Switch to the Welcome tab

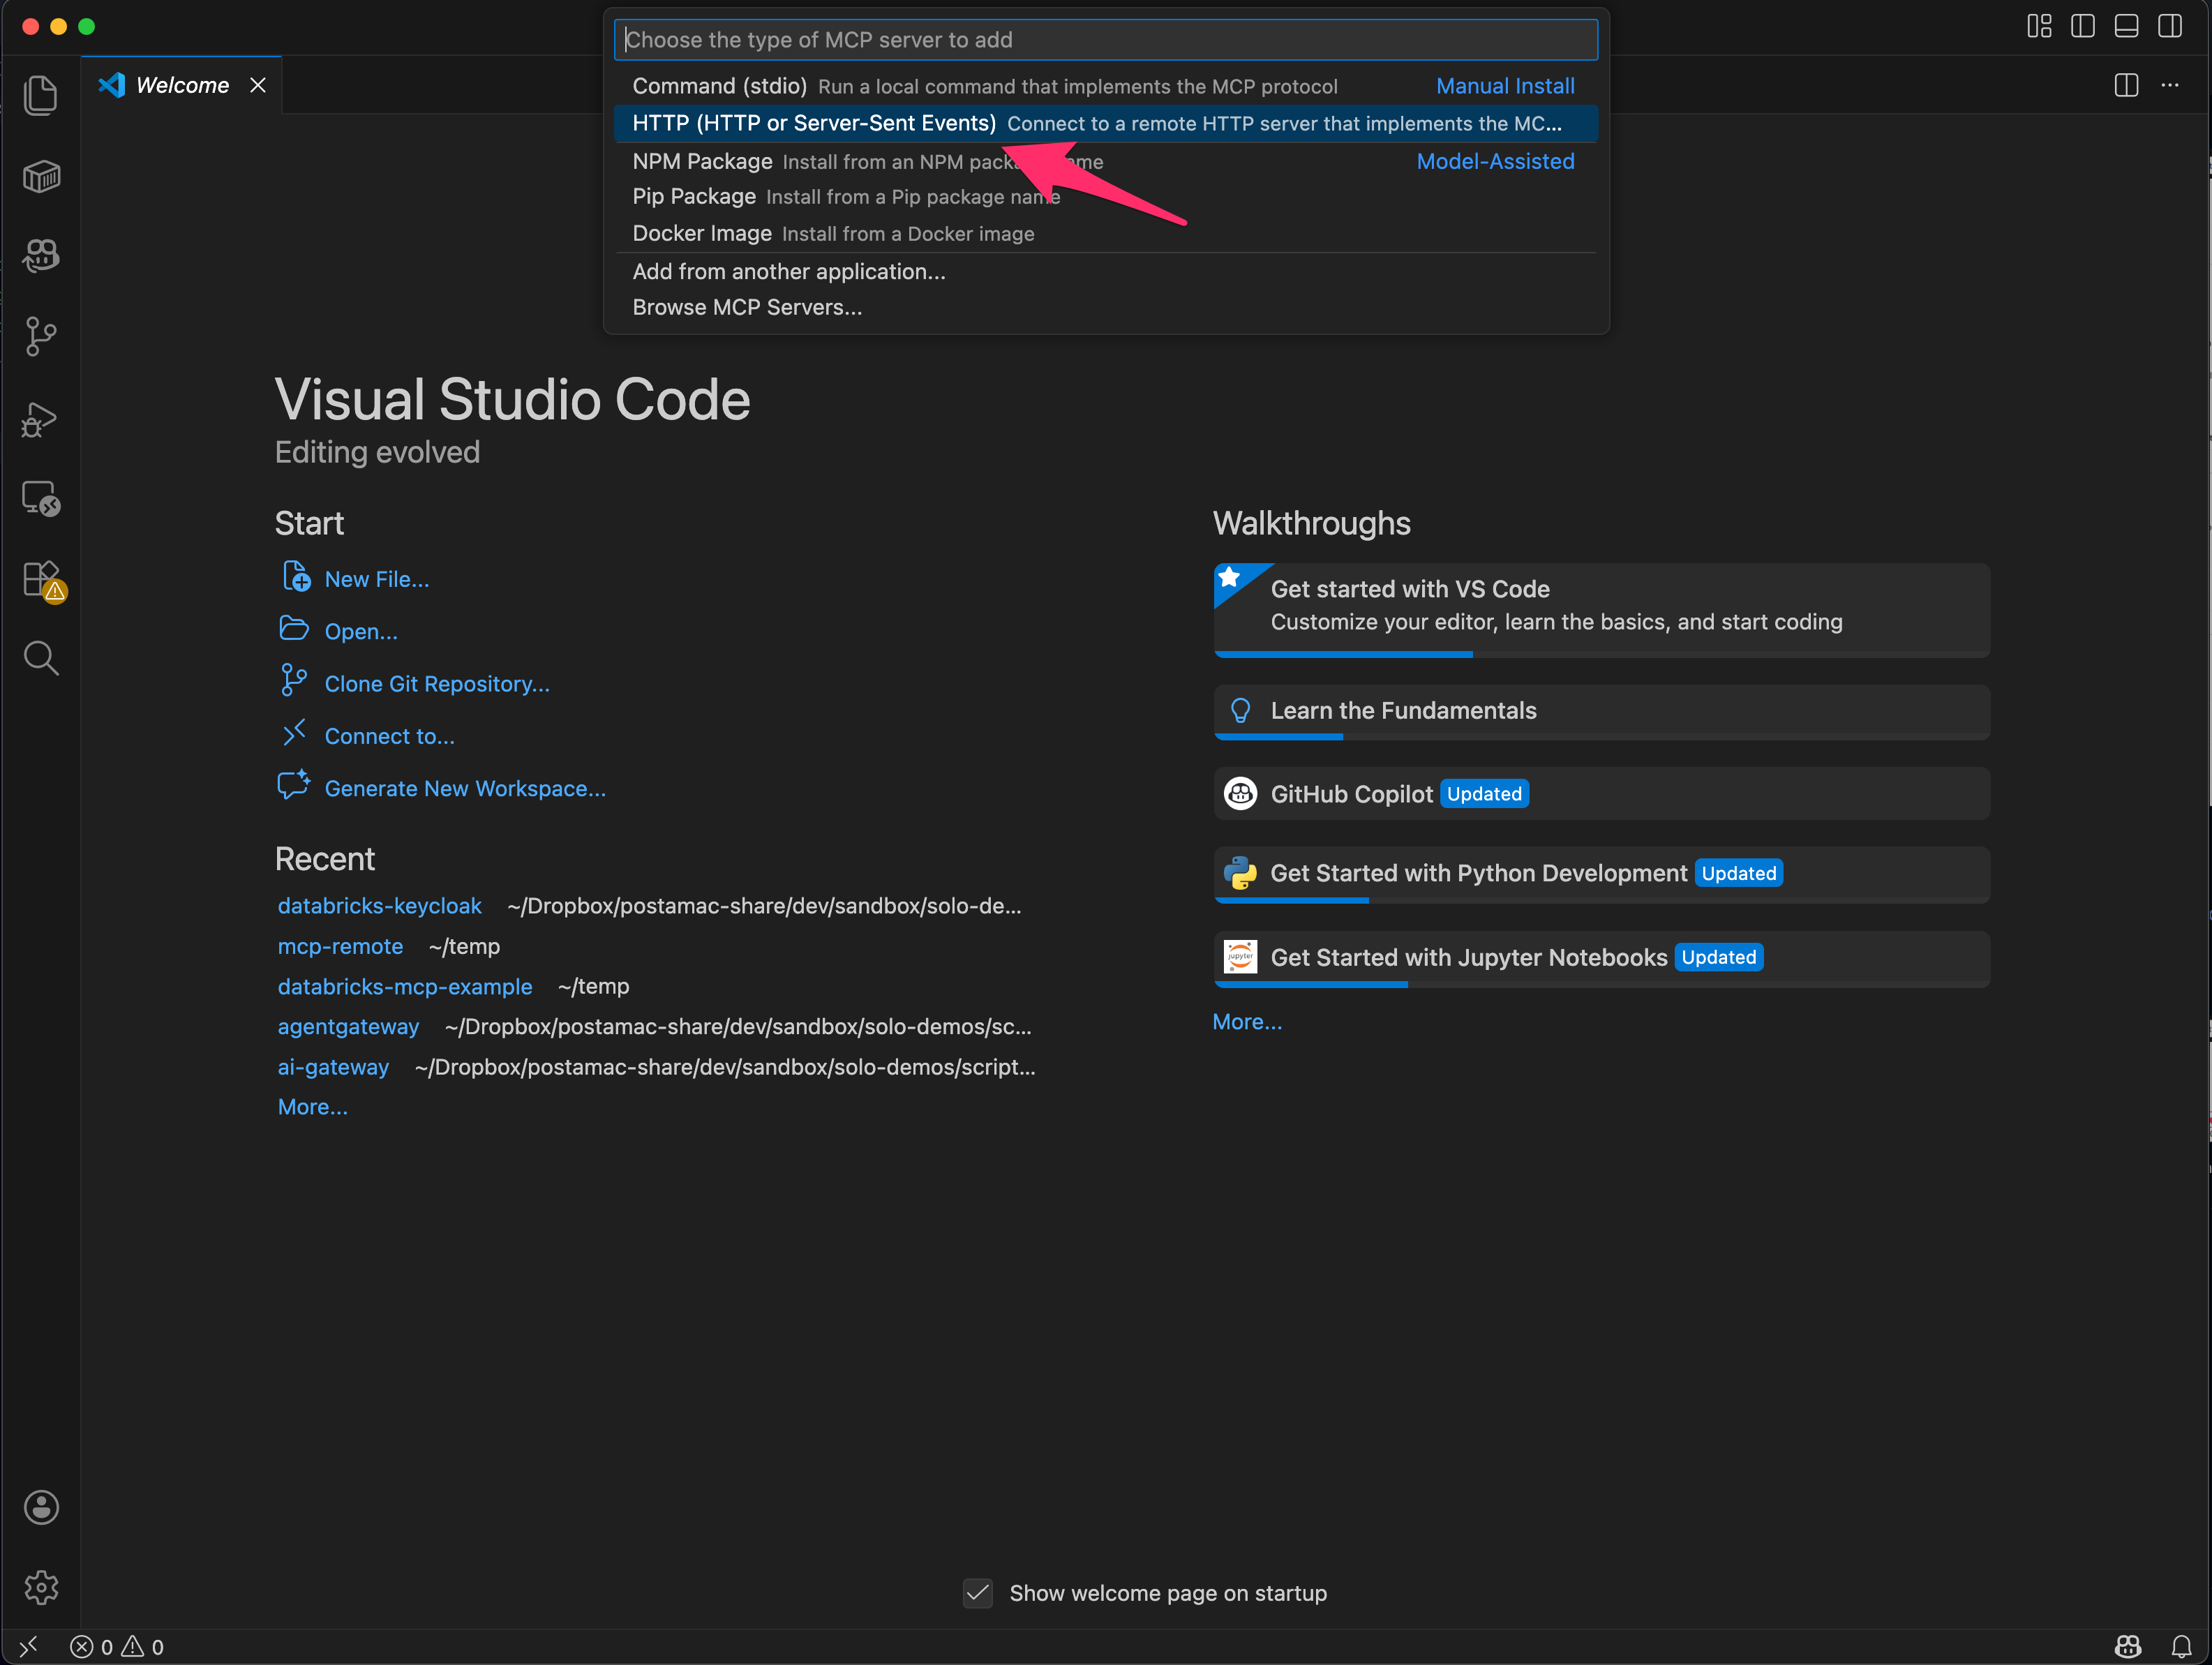180,85
